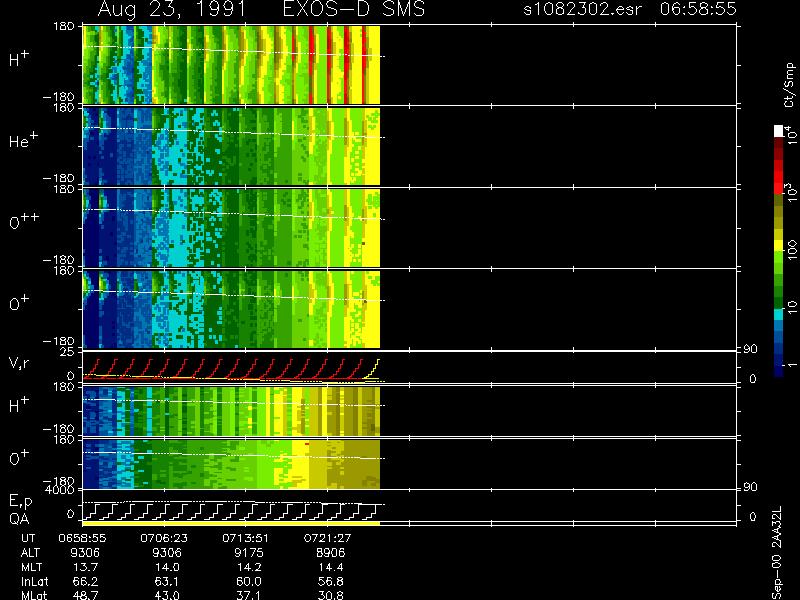Click the H+ label just below V,r
The width and height of the screenshot is (800, 600).
19,405
